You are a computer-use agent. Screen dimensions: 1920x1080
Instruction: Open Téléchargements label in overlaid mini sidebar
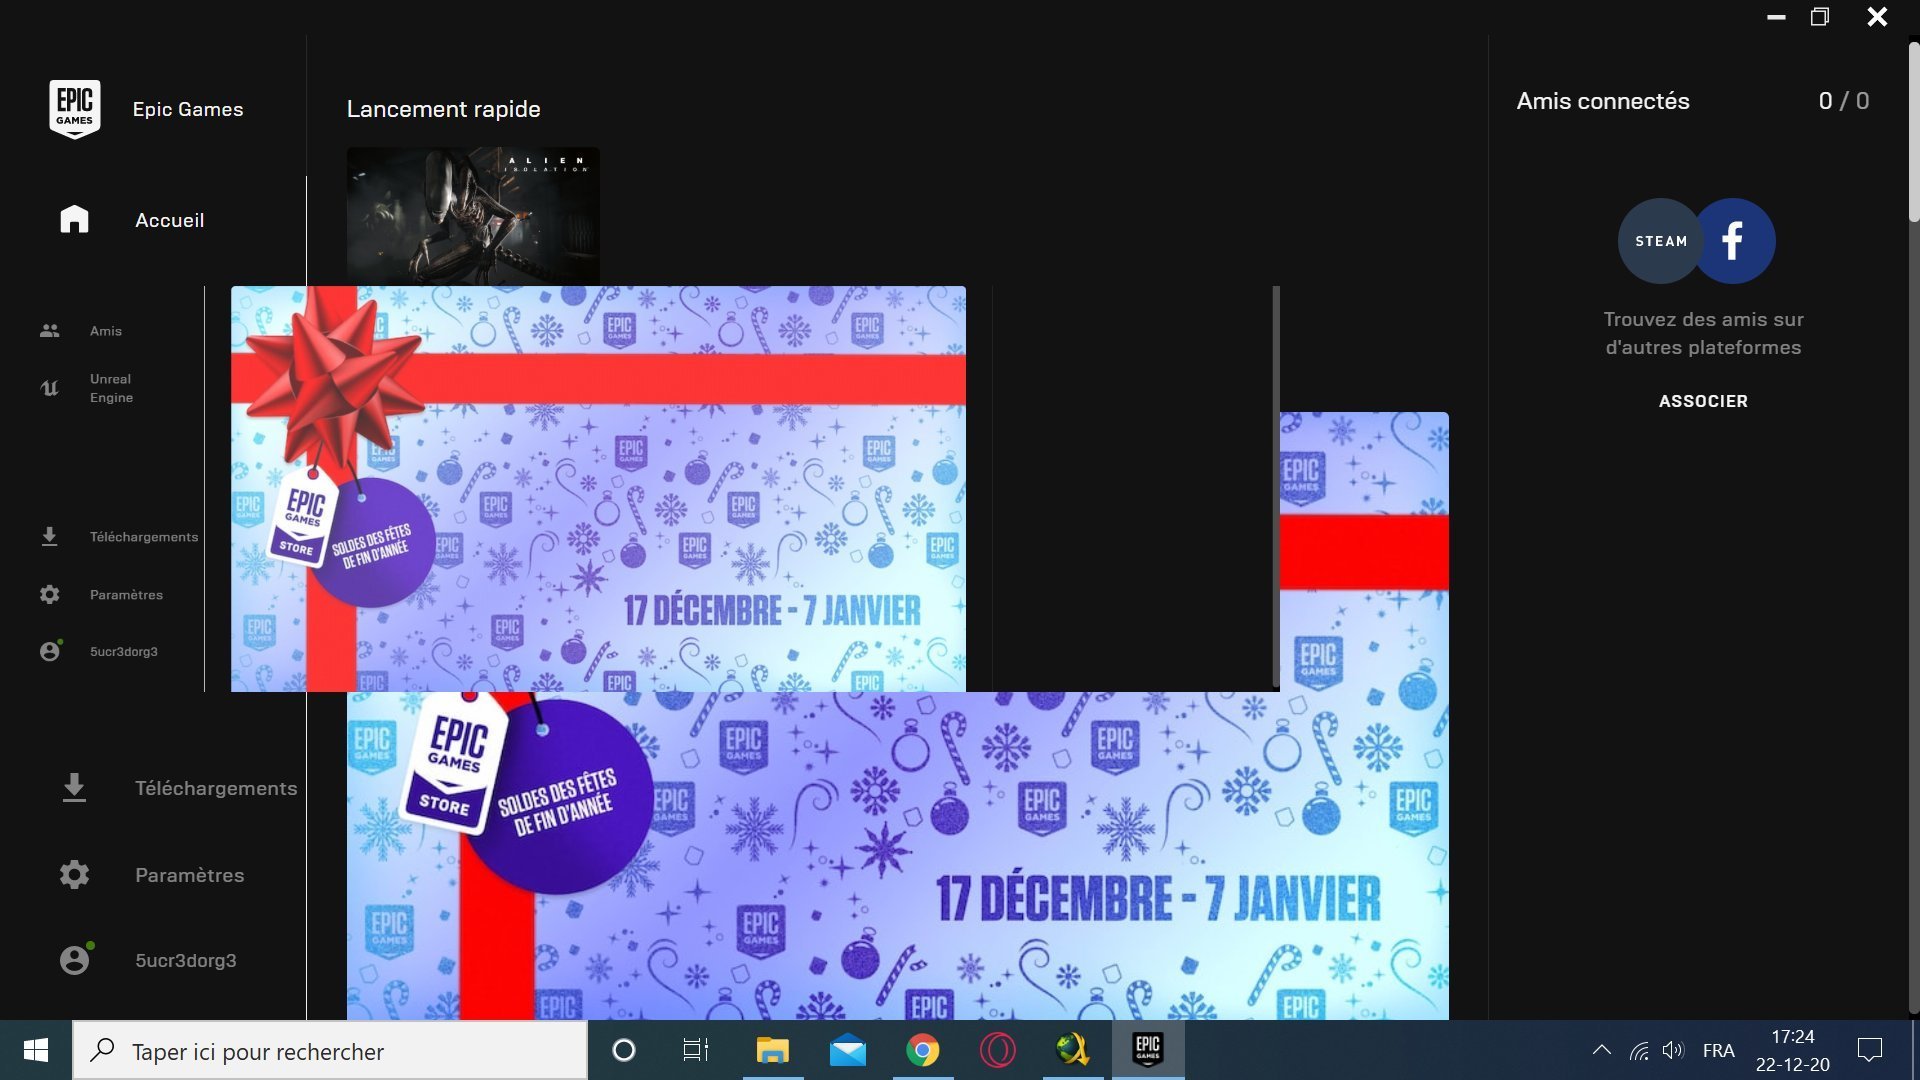(x=144, y=537)
